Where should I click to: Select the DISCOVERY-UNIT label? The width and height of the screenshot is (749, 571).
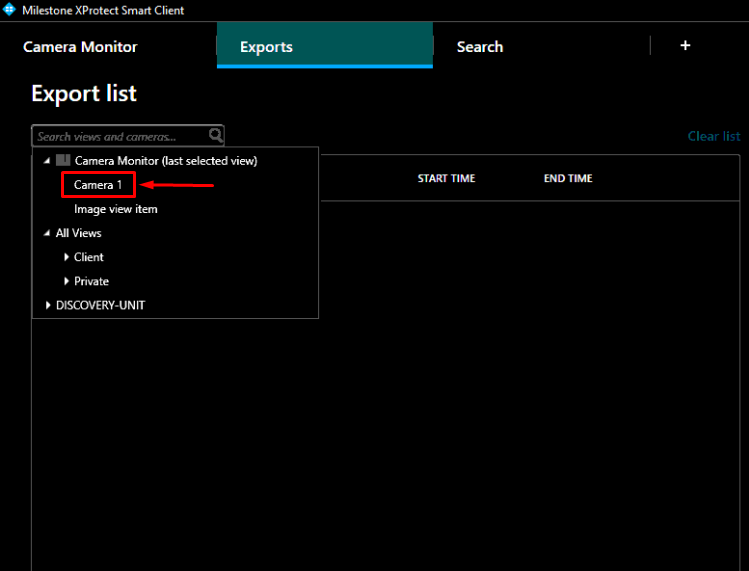click(x=100, y=305)
